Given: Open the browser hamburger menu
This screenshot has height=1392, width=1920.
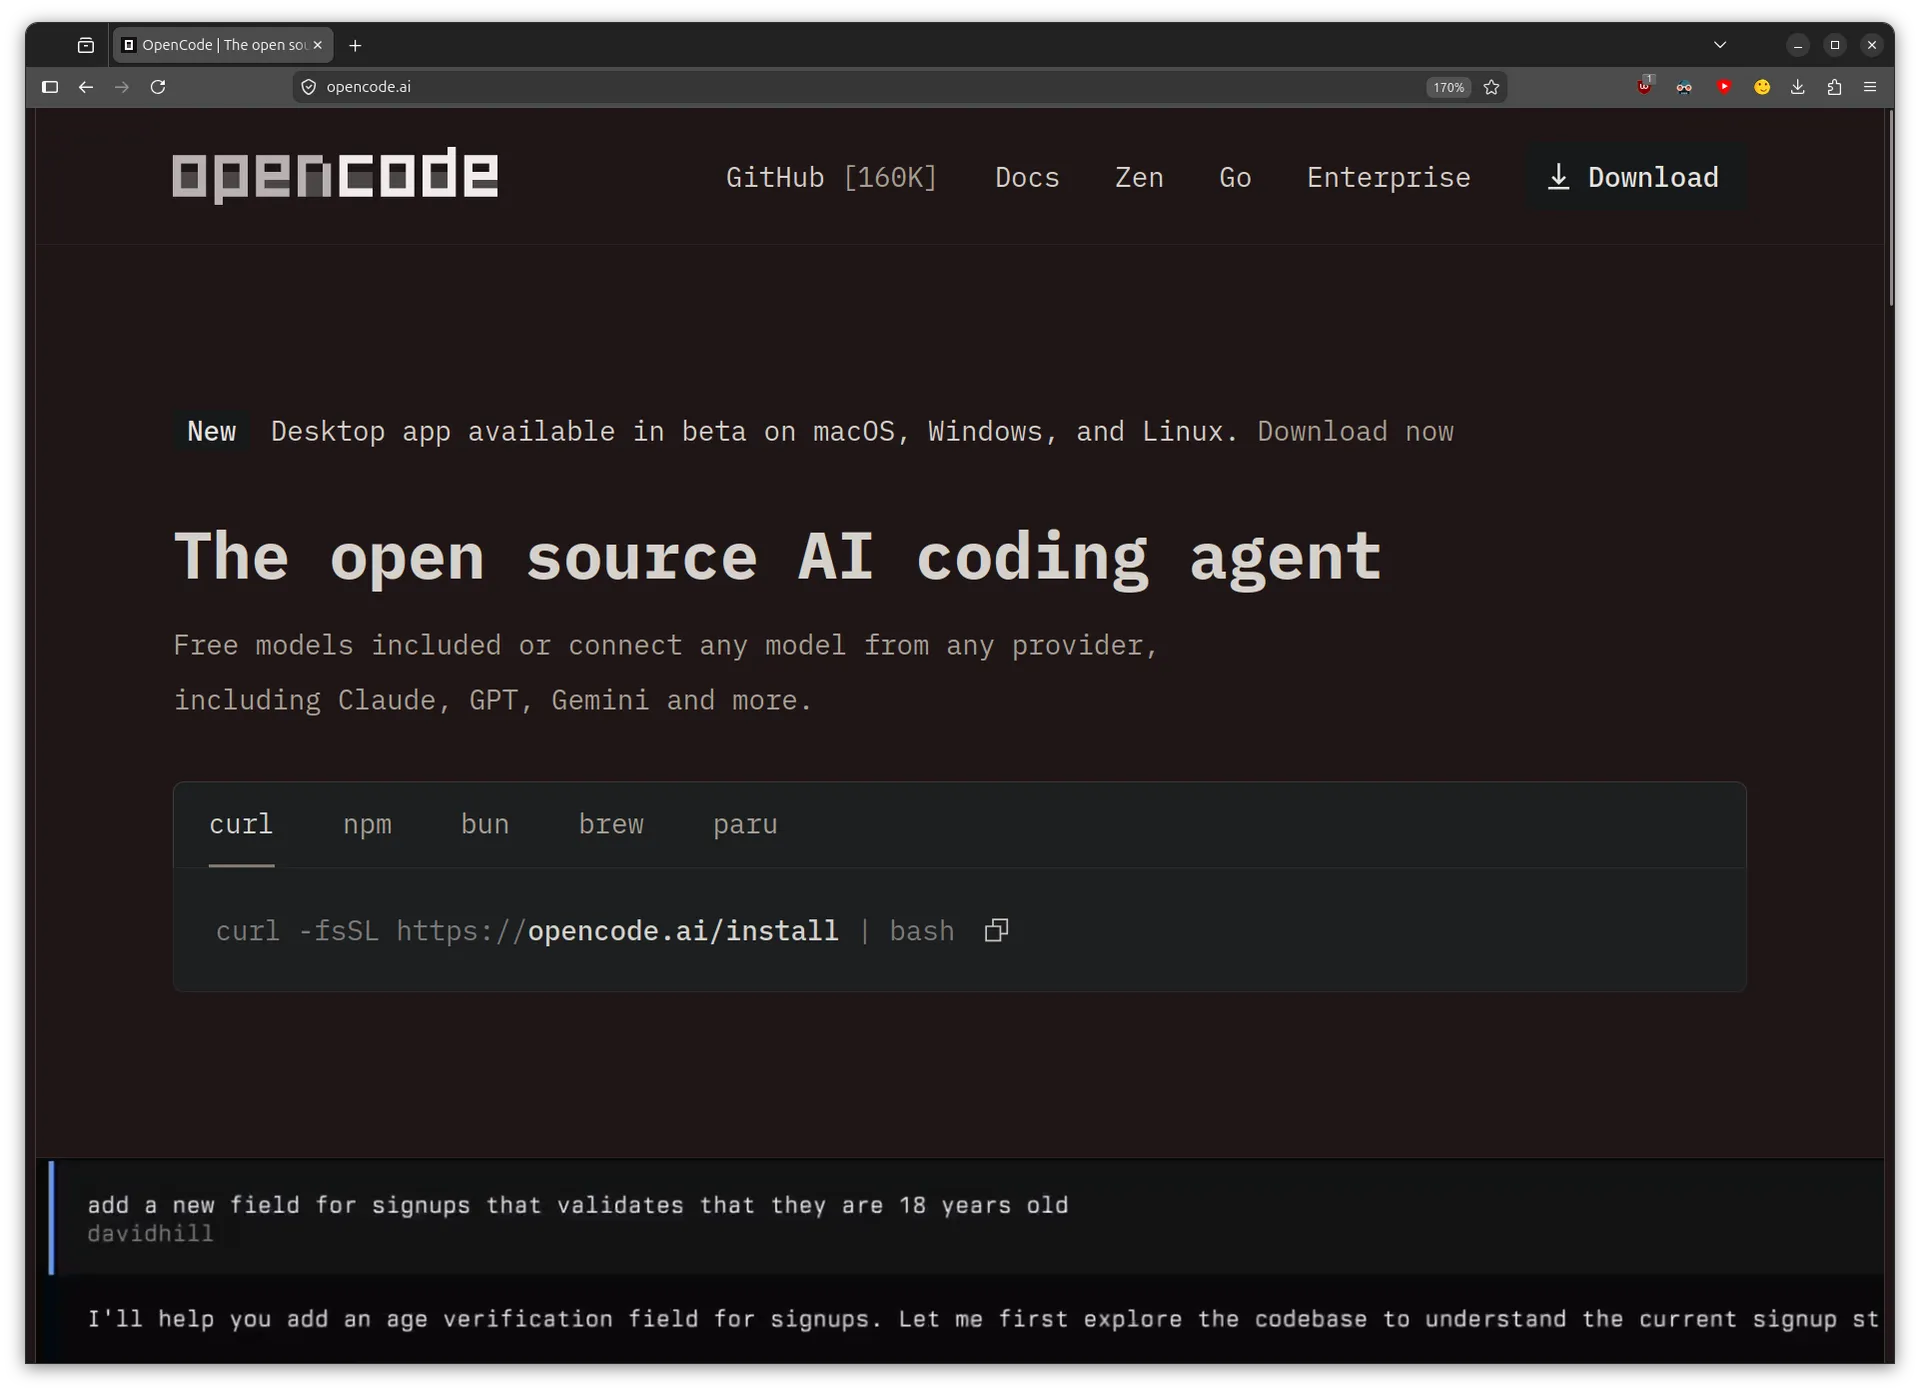Looking at the screenshot, I should coord(1870,87).
